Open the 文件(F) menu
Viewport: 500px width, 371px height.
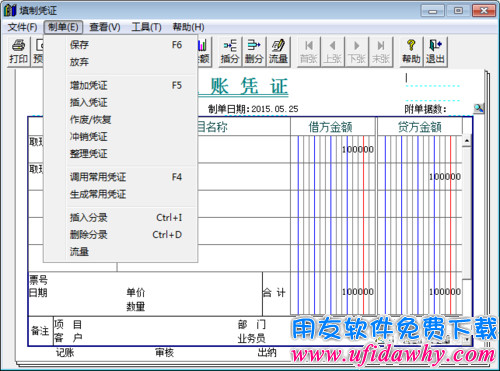22,27
